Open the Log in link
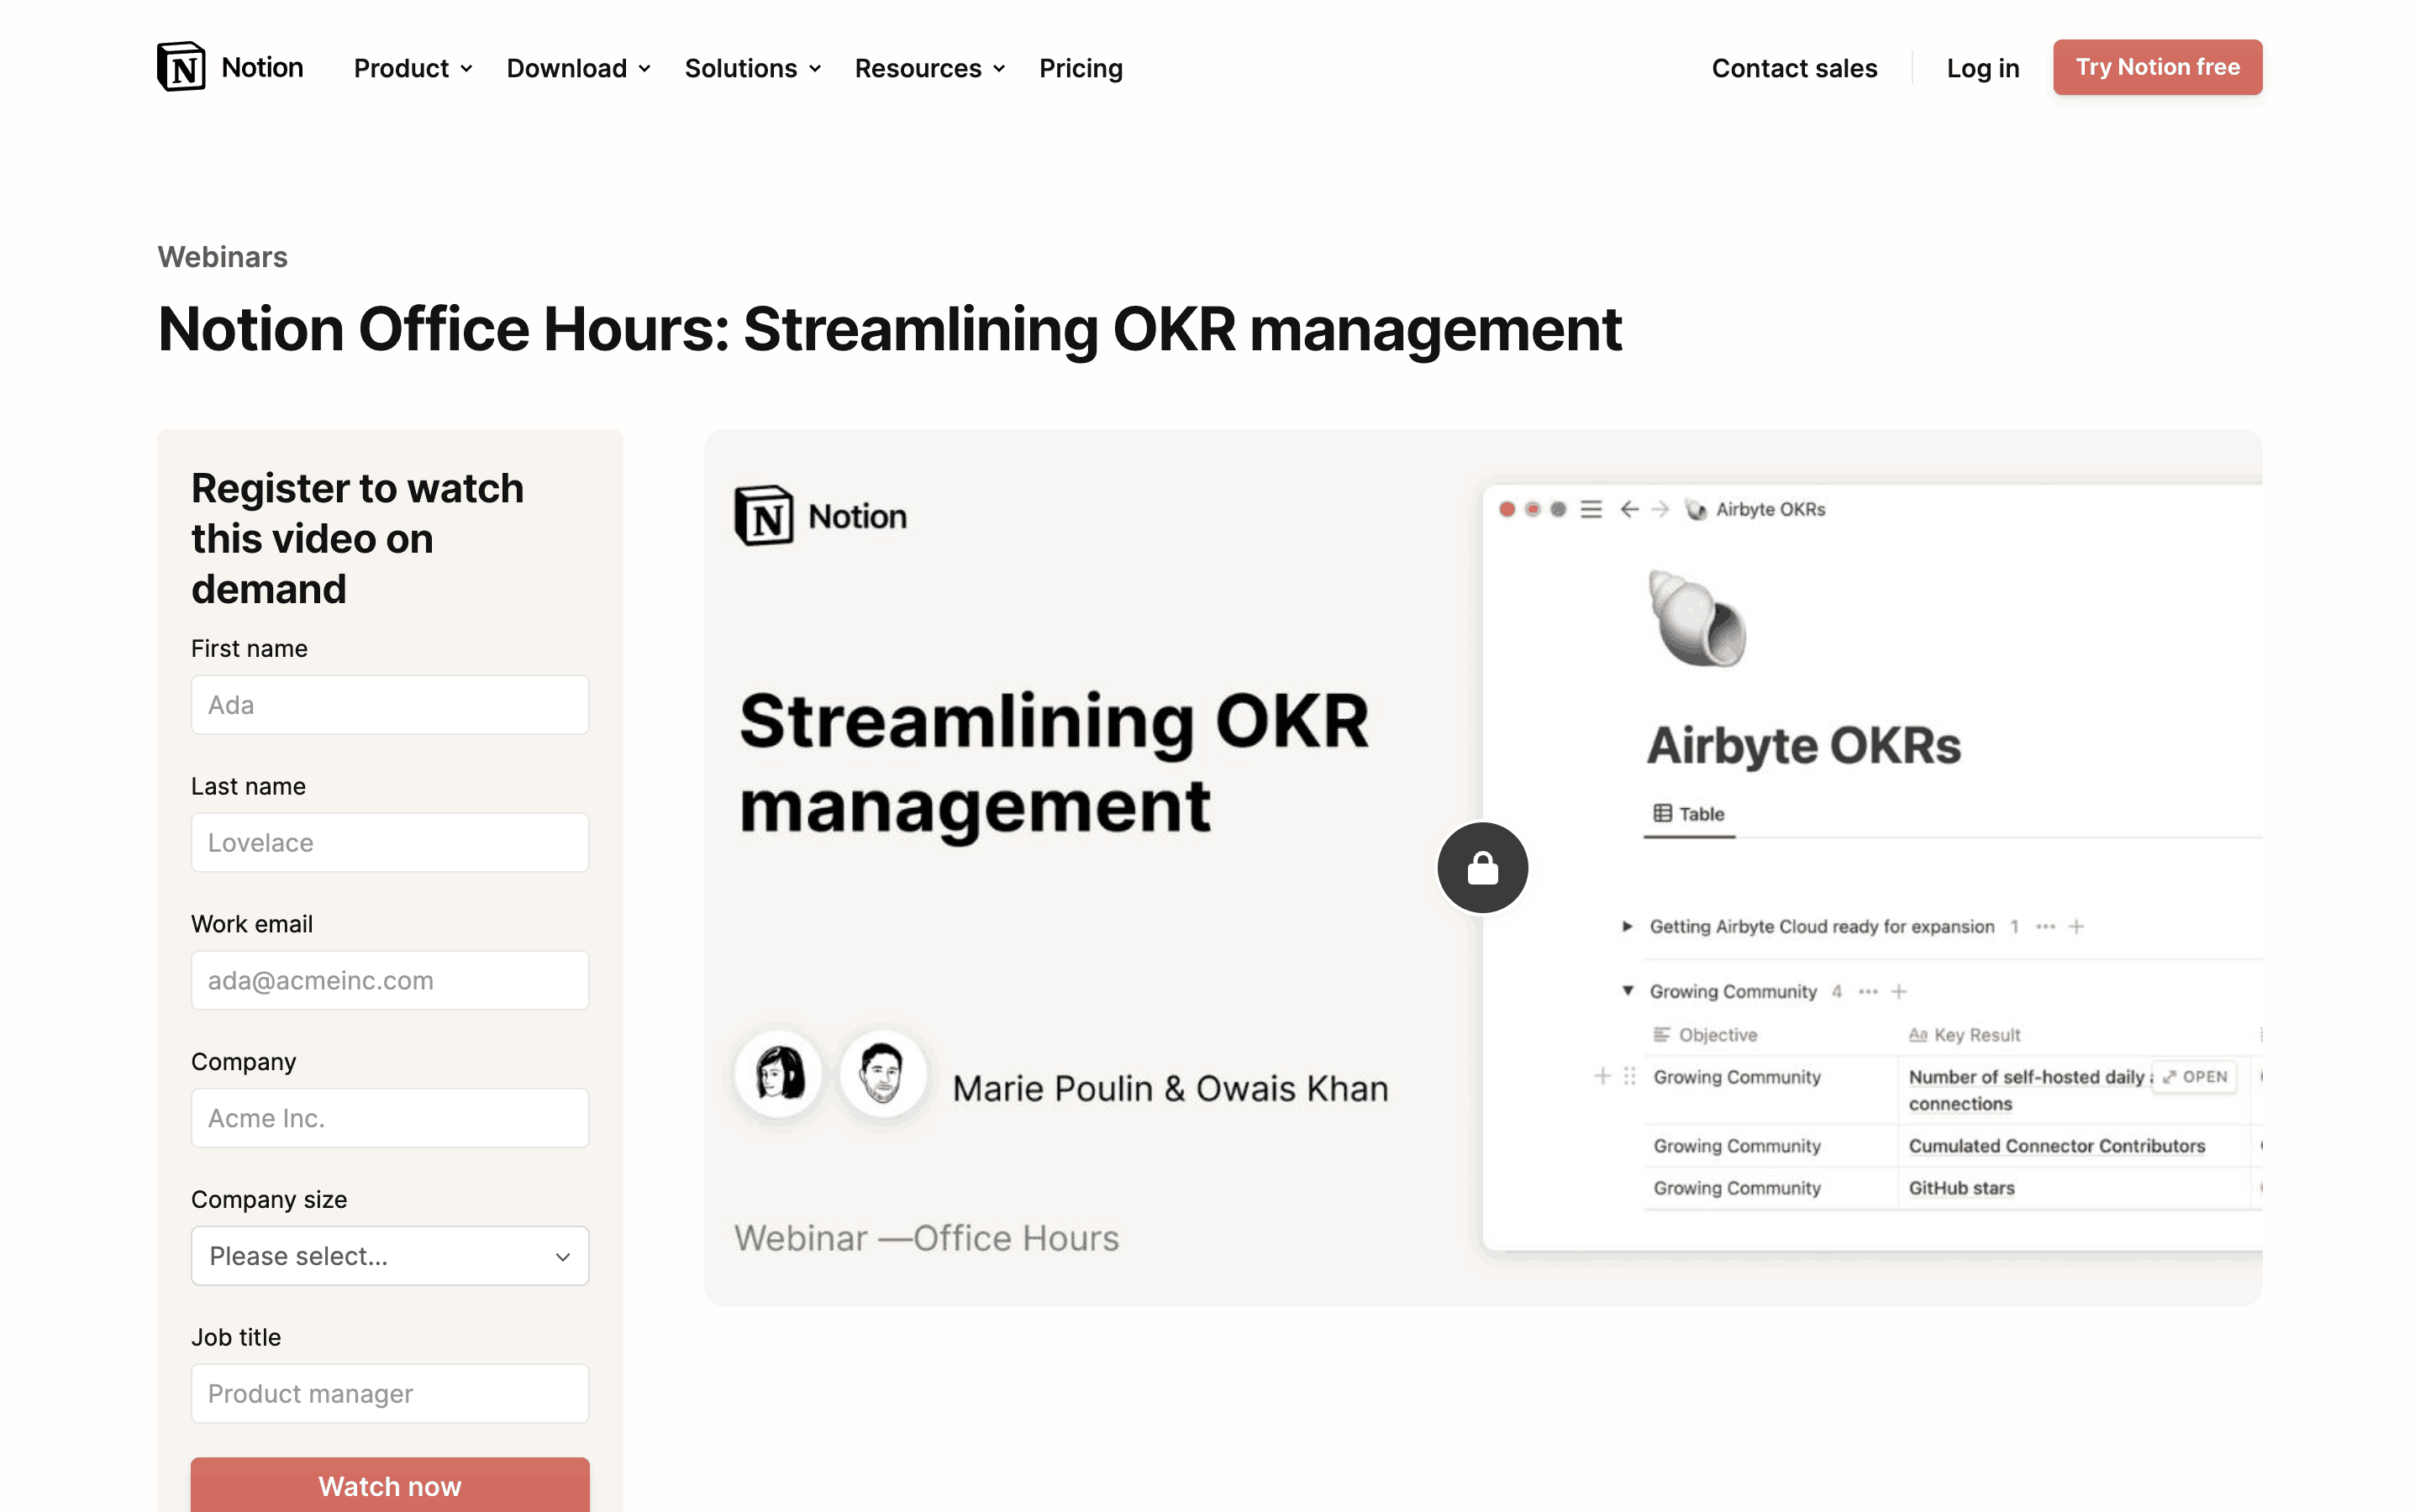Viewport: 2420px width, 1512px height. 1982,68
